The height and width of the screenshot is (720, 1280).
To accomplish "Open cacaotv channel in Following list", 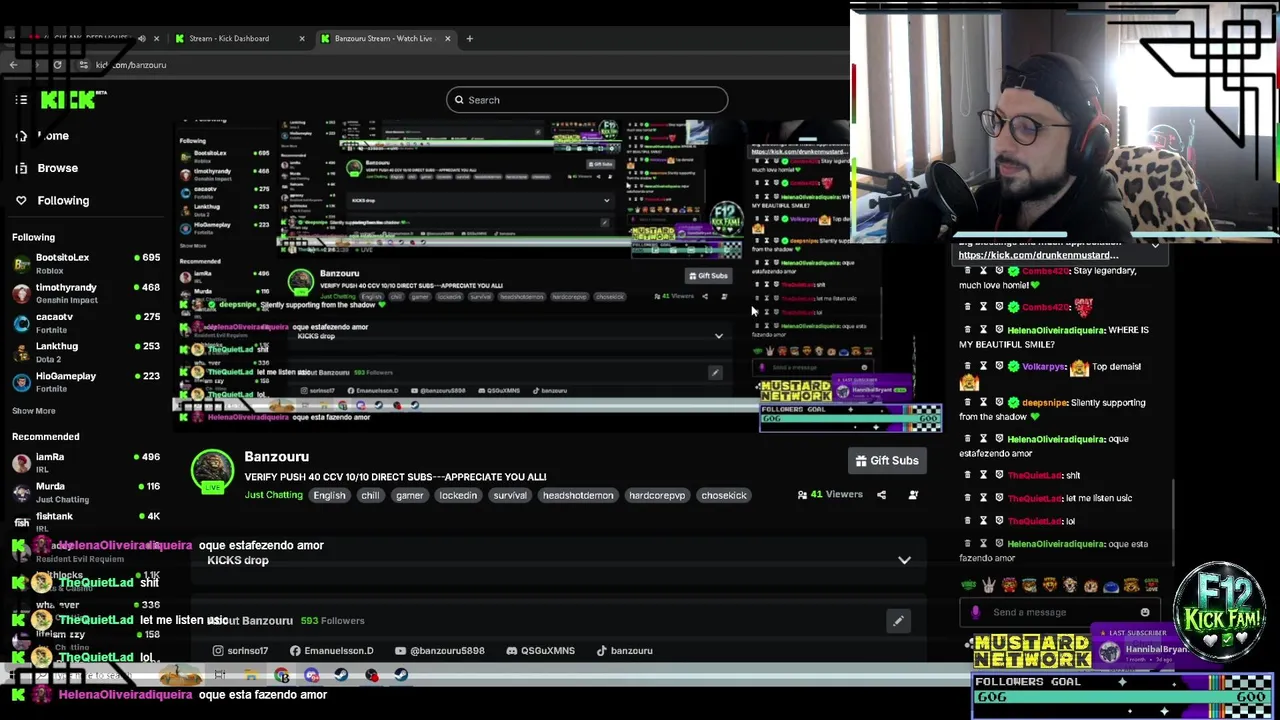I will [x=87, y=322].
